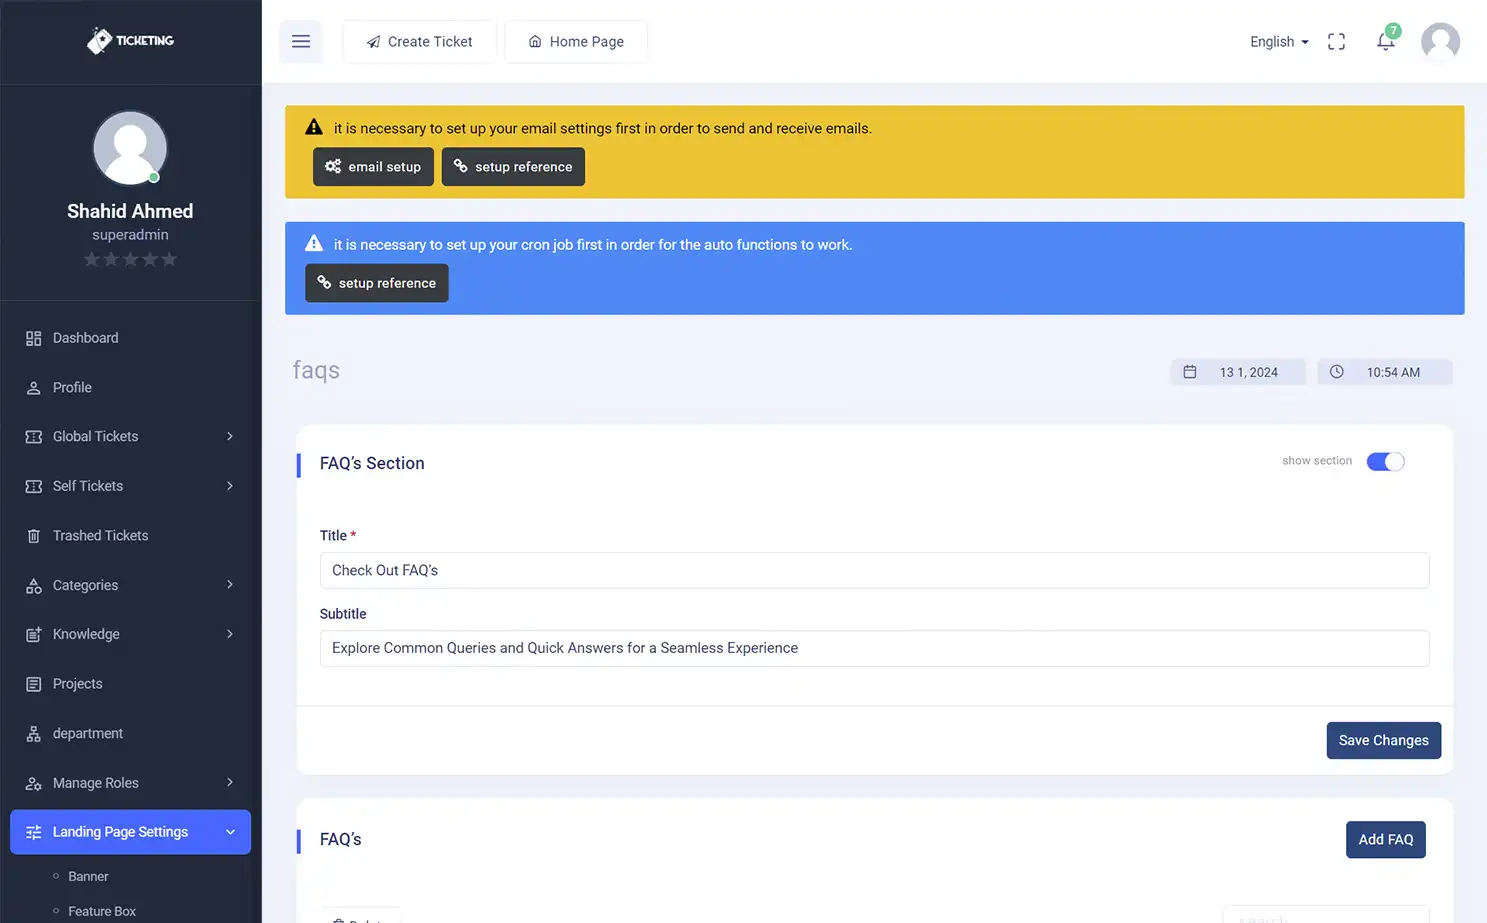Select the Banner submenu item

88,877
